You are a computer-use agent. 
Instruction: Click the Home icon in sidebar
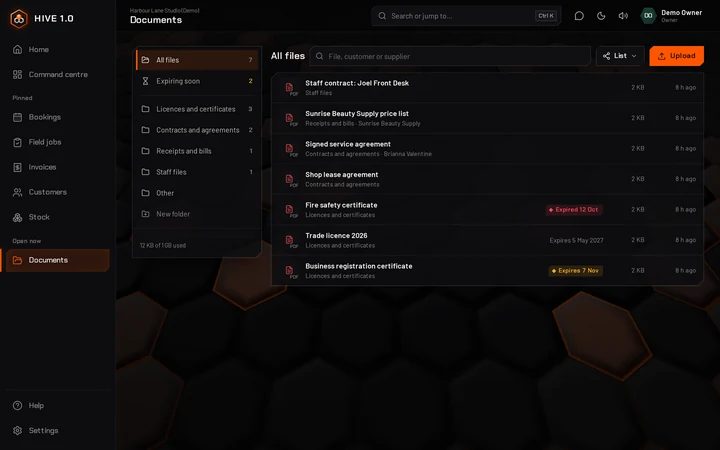click(17, 50)
